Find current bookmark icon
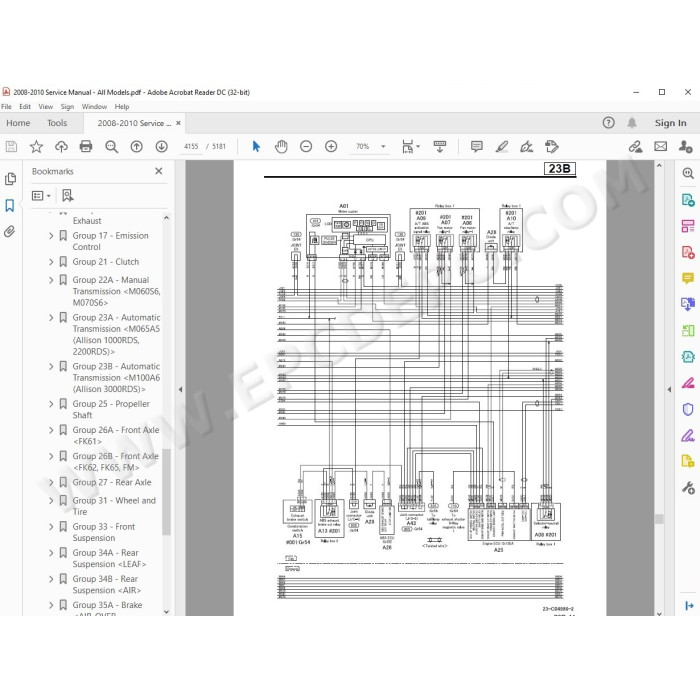 [68, 196]
